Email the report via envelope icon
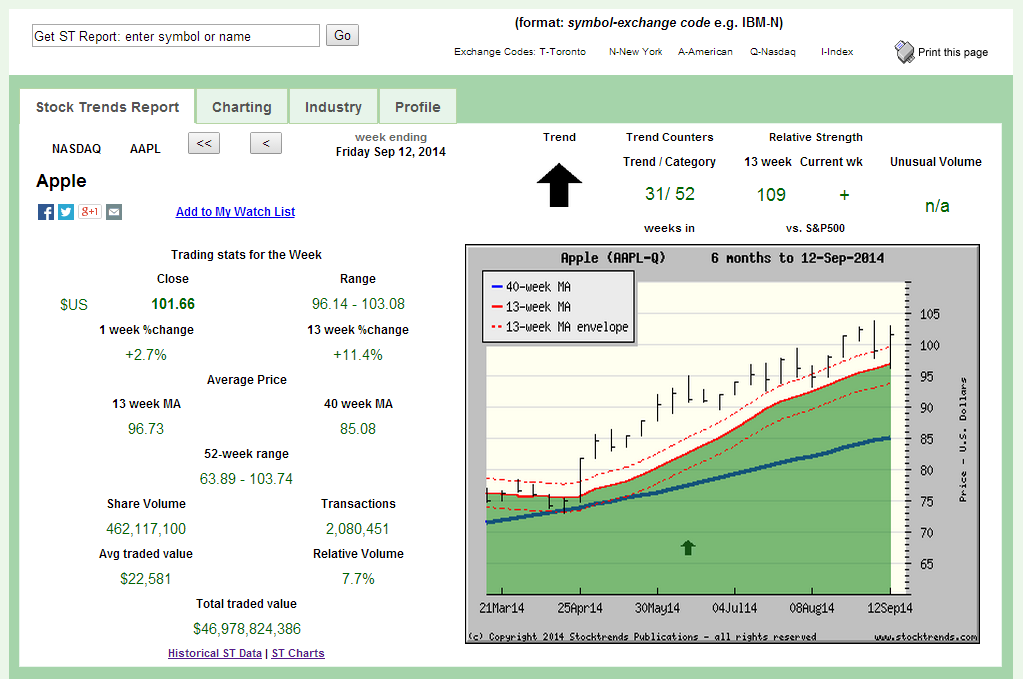This screenshot has height=679, width=1024. coord(114,212)
